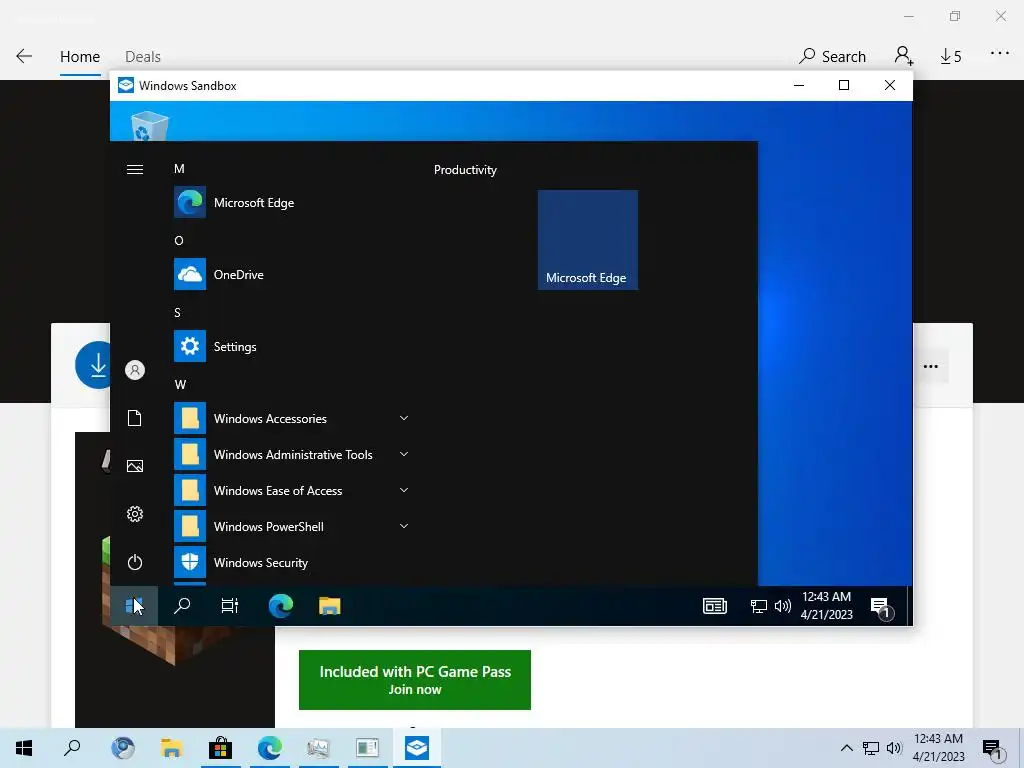Open OneDrive from the Start menu list
1024x768 pixels.
[291, 274]
